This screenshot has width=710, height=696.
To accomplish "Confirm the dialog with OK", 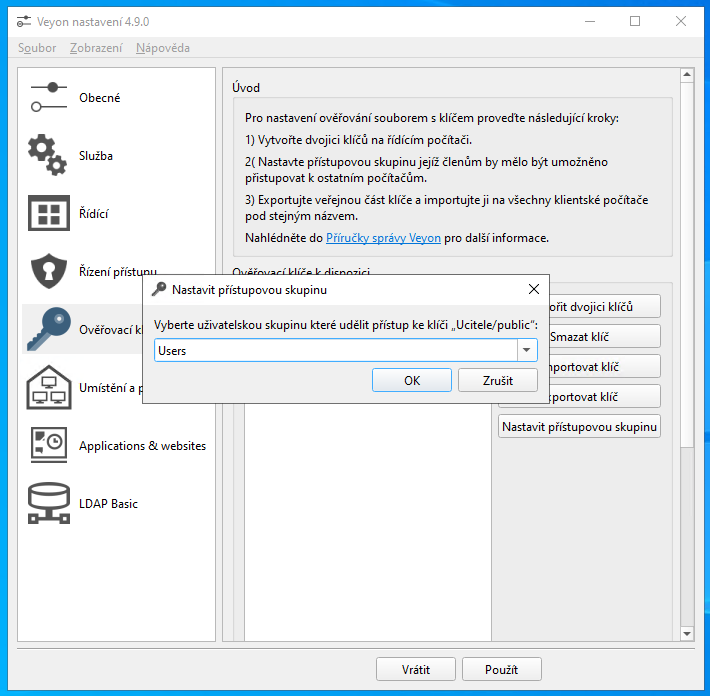I will coord(412,381).
